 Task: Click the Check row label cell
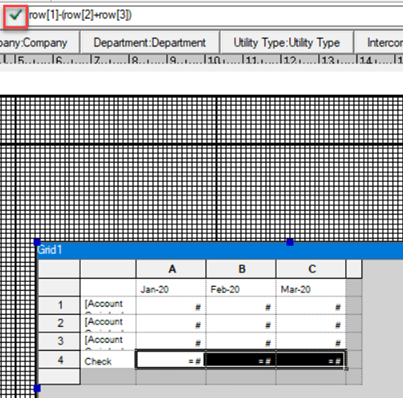[x=108, y=360]
